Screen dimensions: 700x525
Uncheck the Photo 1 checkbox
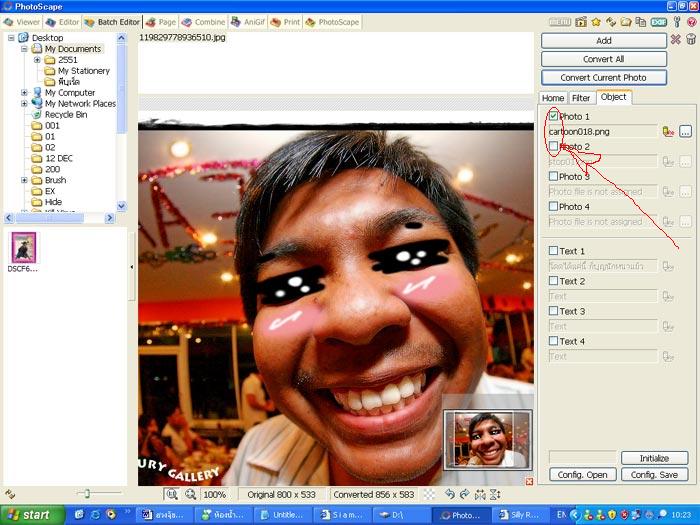[553, 116]
